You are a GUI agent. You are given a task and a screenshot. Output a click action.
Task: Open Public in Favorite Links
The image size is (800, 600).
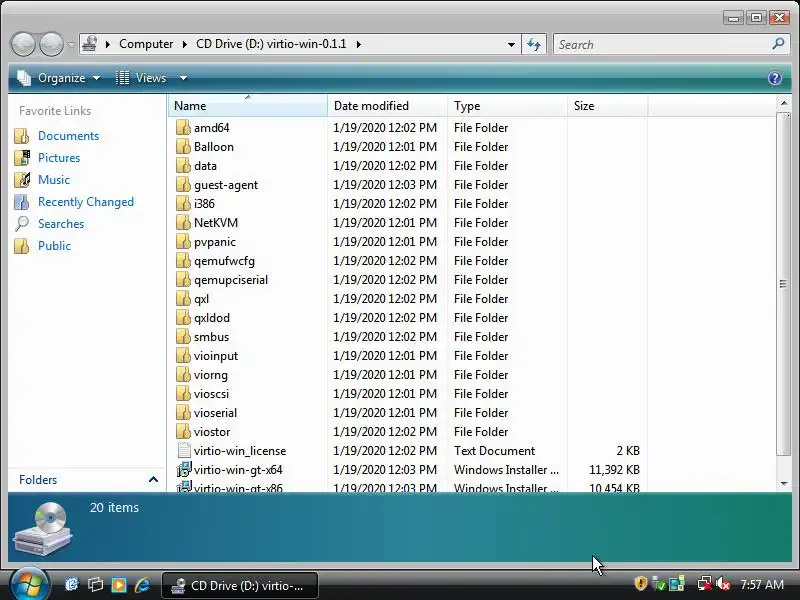(x=54, y=245)
